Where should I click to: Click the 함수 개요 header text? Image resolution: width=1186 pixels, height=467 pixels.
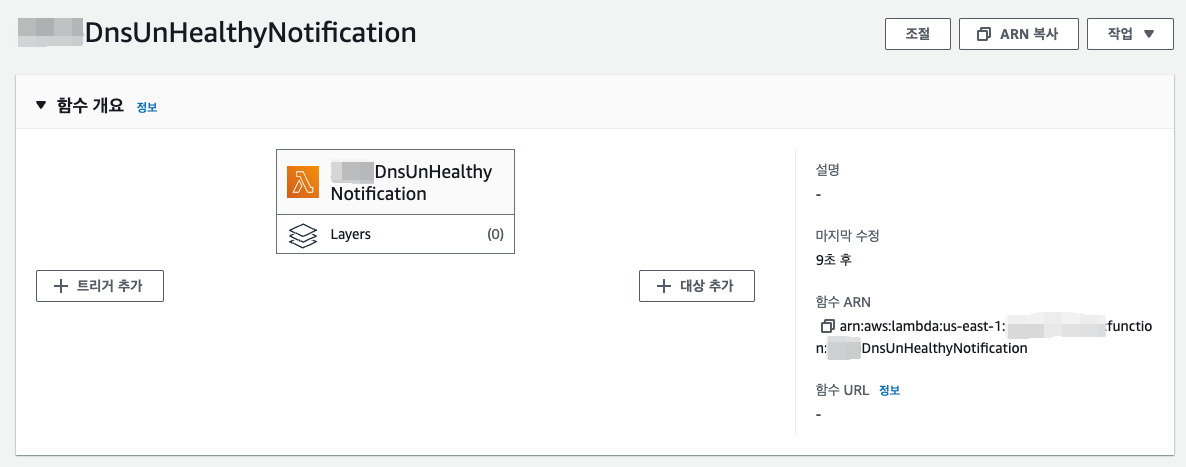pyautogui.click(x=87, y=105)
